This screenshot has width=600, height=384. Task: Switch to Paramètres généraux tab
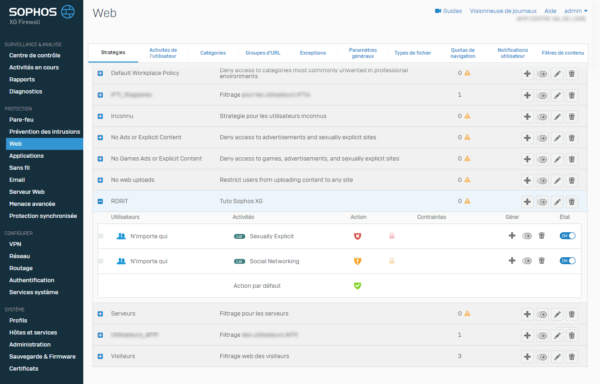[x=363, y=53]
